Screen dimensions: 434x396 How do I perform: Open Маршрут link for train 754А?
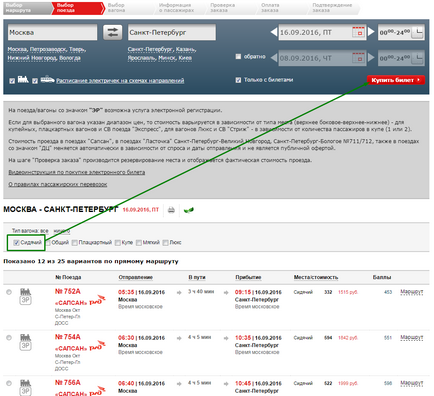tap(412, 338)
